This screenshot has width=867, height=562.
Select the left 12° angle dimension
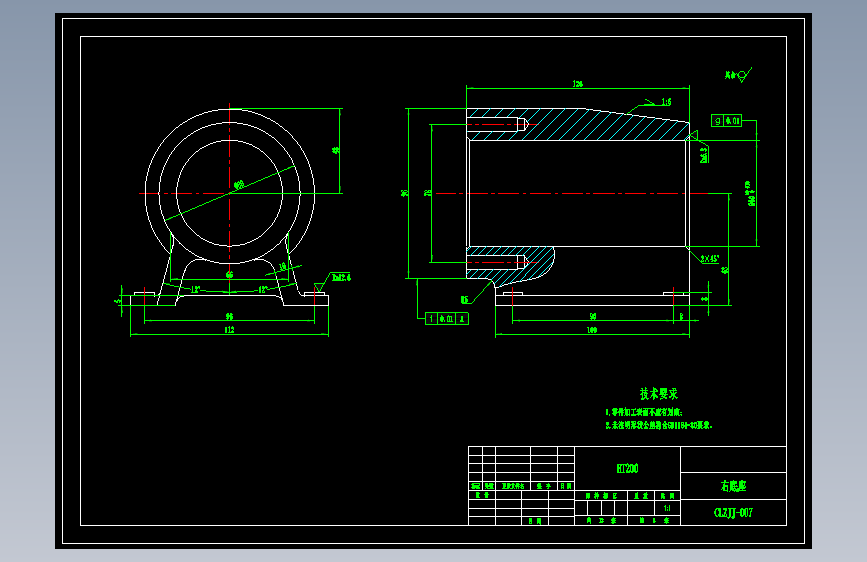(x=195, y=289)
